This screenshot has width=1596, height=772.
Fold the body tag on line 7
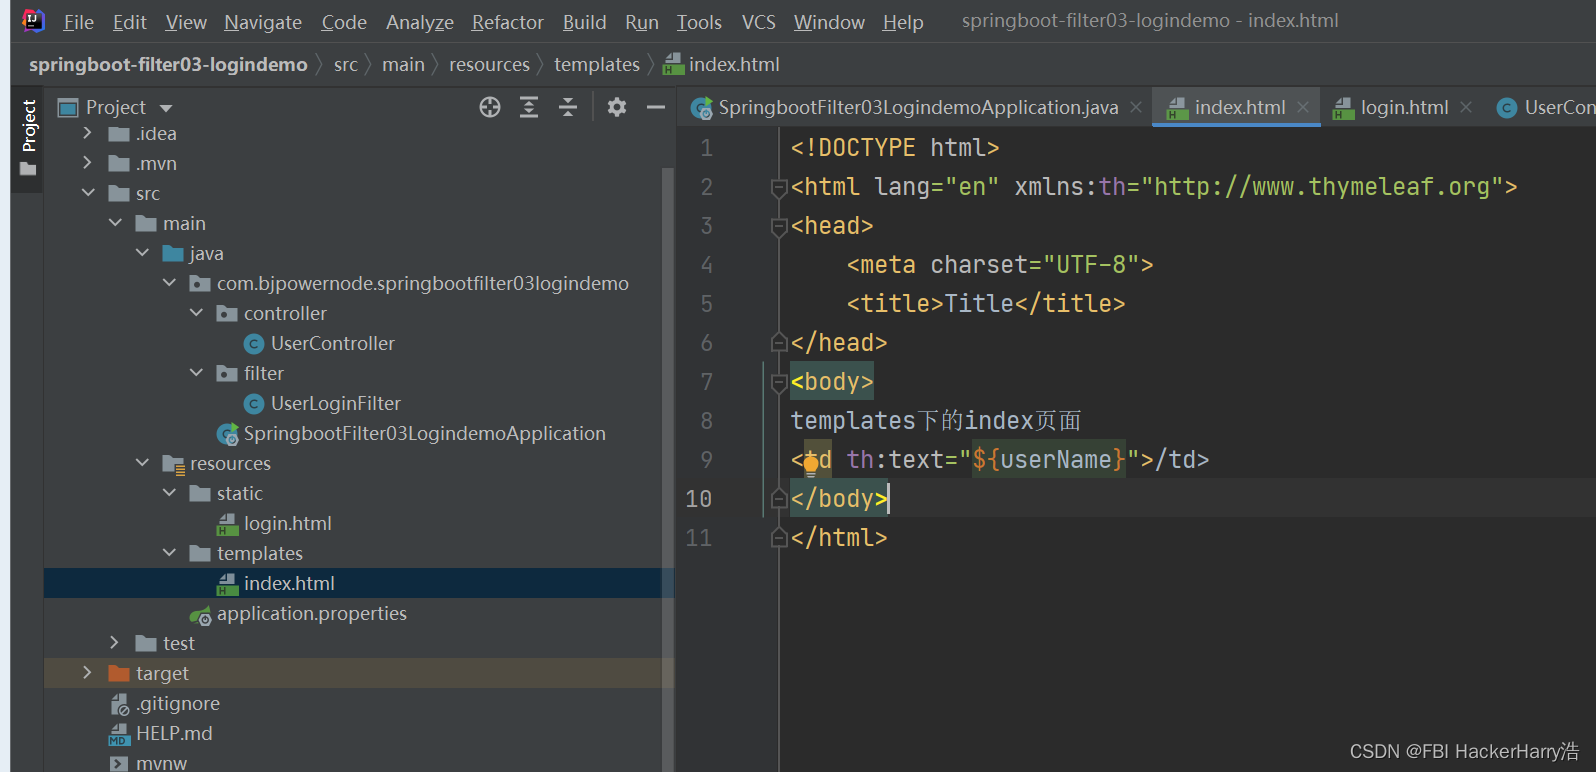[779, 382]
